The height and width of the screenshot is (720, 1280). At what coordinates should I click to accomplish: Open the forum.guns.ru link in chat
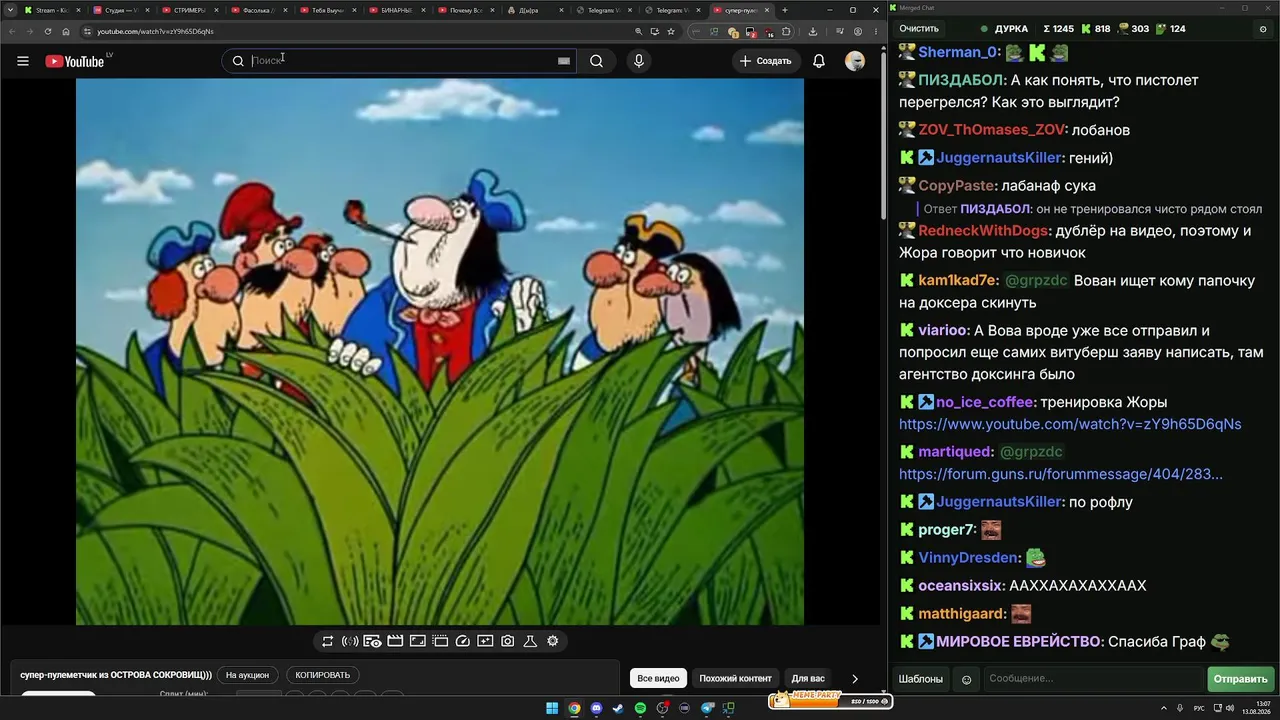coord(1061,474)
